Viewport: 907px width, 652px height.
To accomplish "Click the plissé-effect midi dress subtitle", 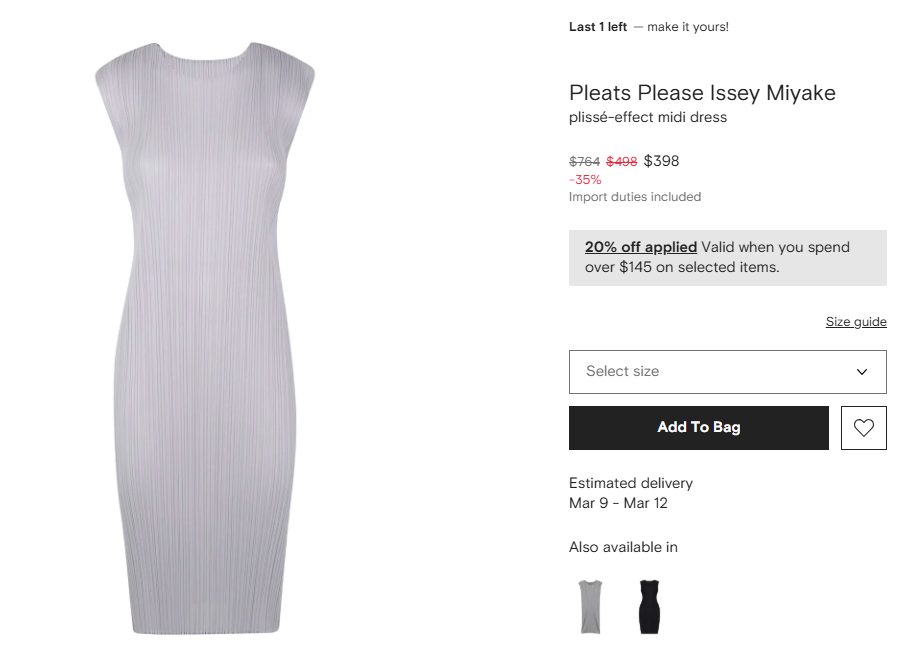I will (x=648, y=117).
